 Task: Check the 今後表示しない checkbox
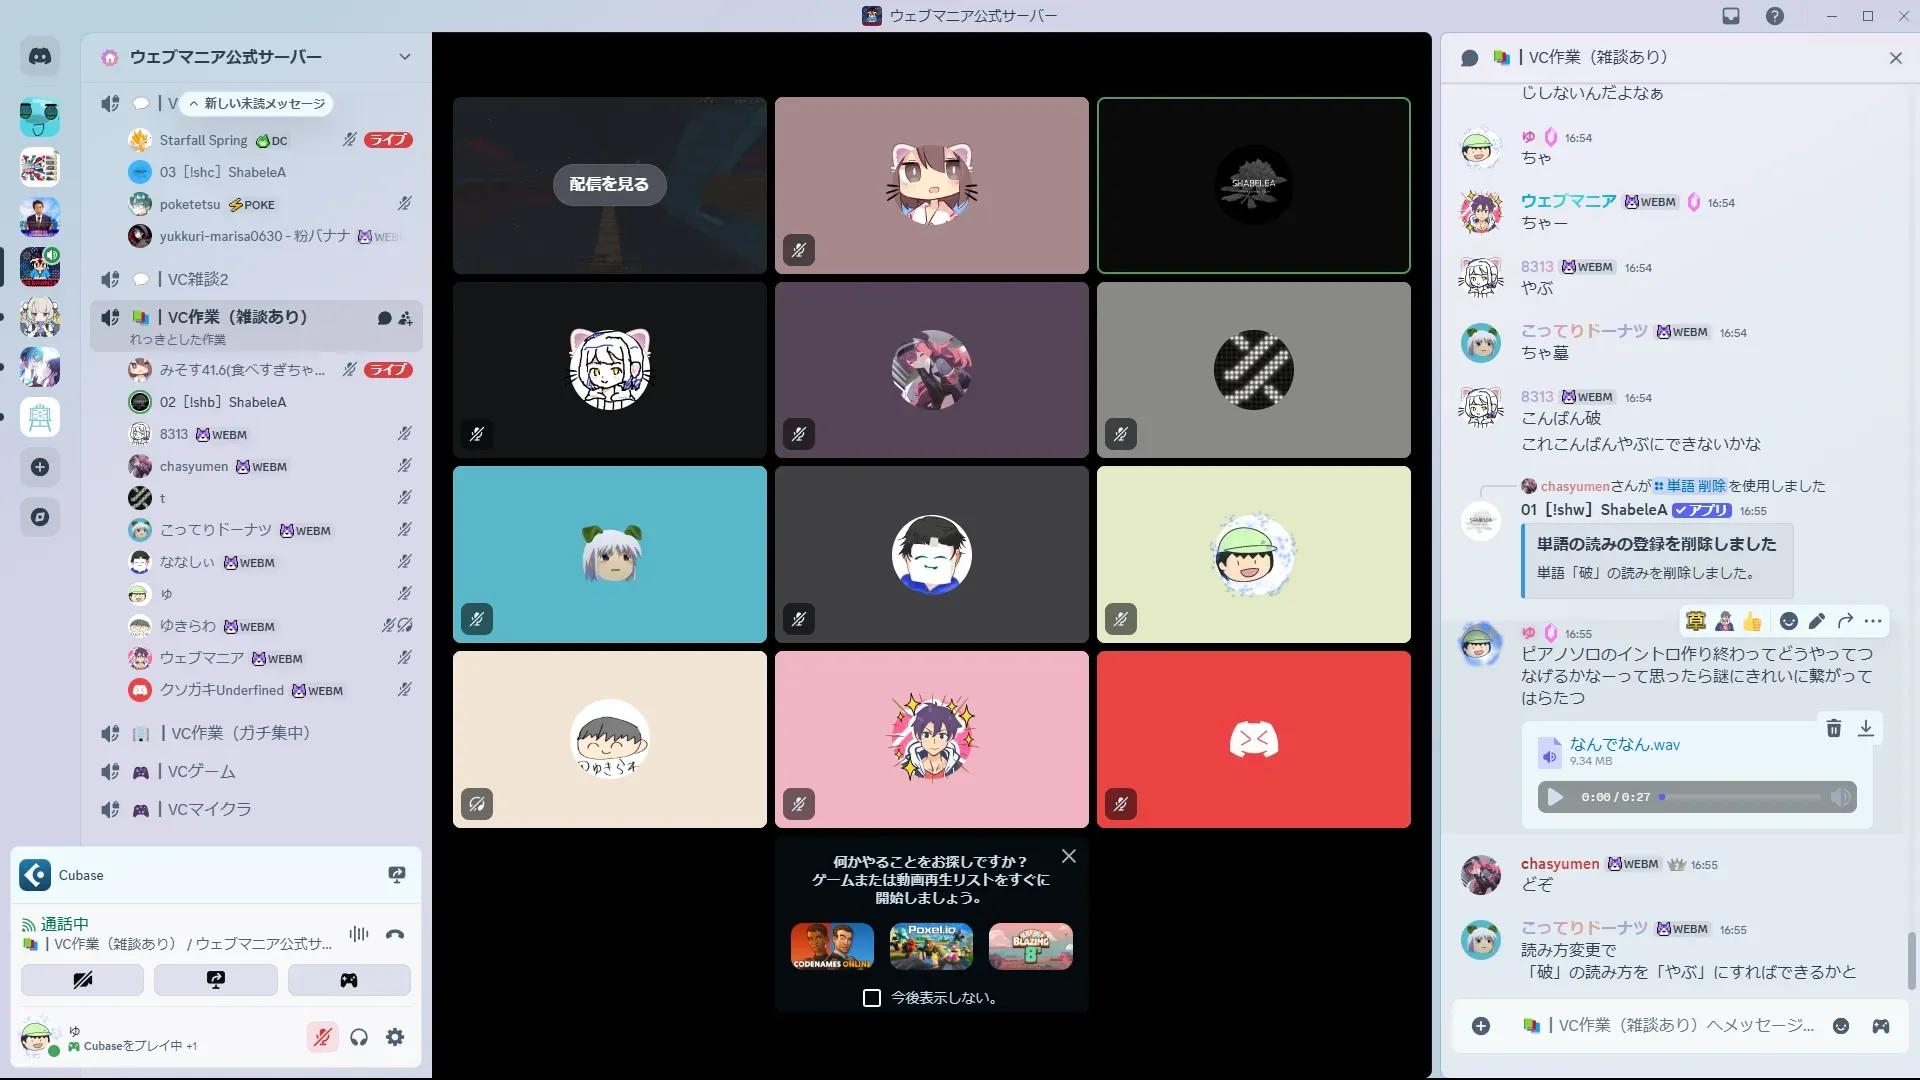click(872, 998)
